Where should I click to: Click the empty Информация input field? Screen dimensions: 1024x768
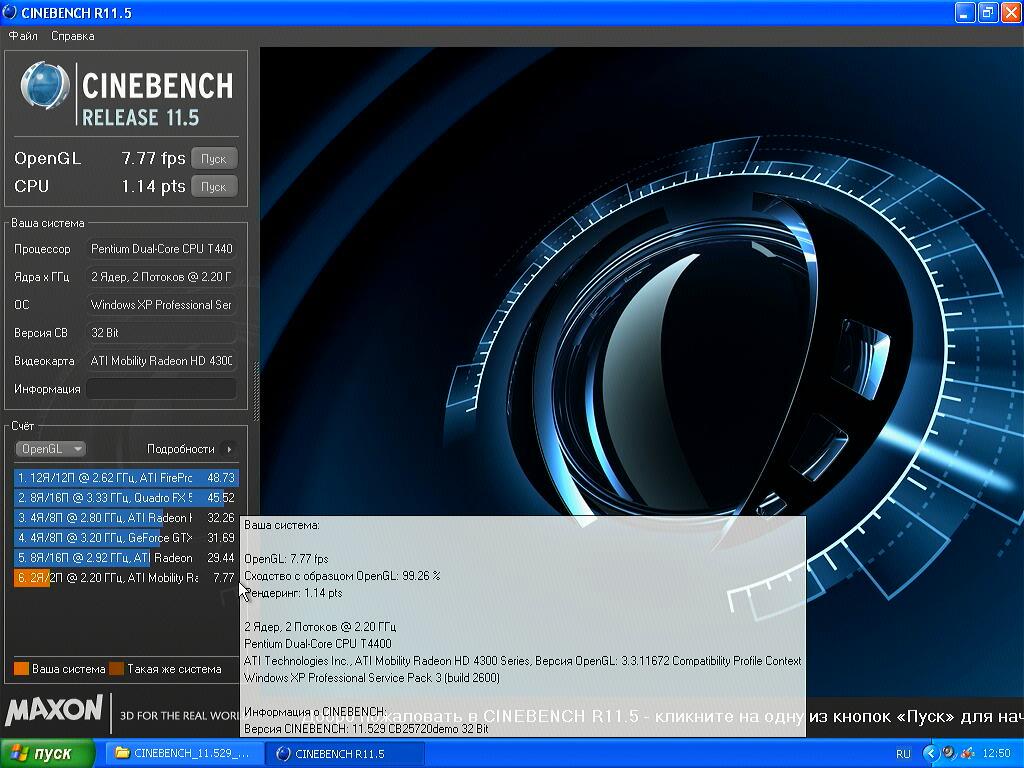point(161,389)
